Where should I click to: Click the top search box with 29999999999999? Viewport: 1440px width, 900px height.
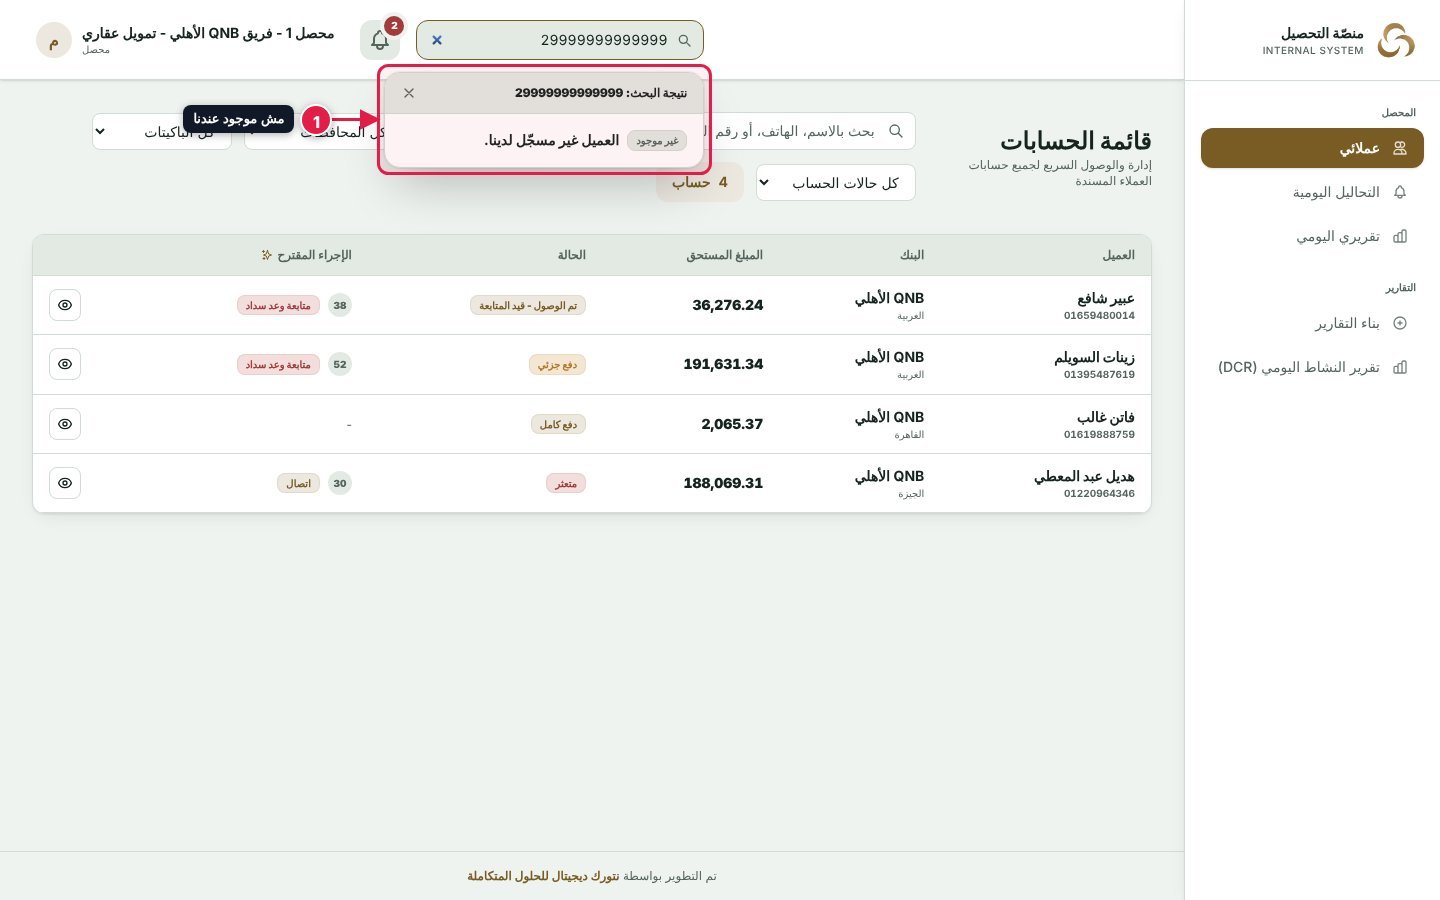pyautogui.click(x=560, y=40)
